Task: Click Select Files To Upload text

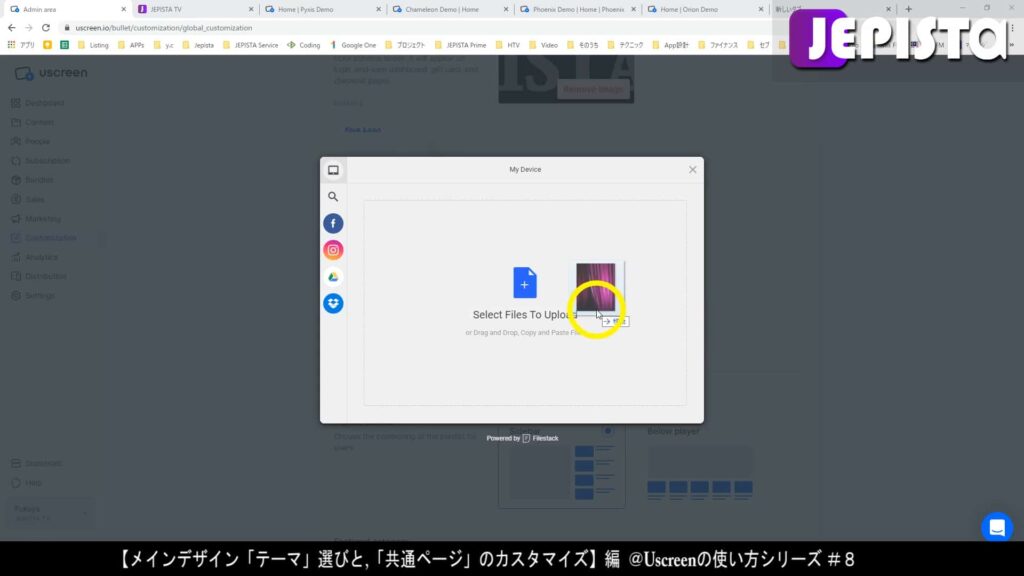Action: (x=524, y=315)
